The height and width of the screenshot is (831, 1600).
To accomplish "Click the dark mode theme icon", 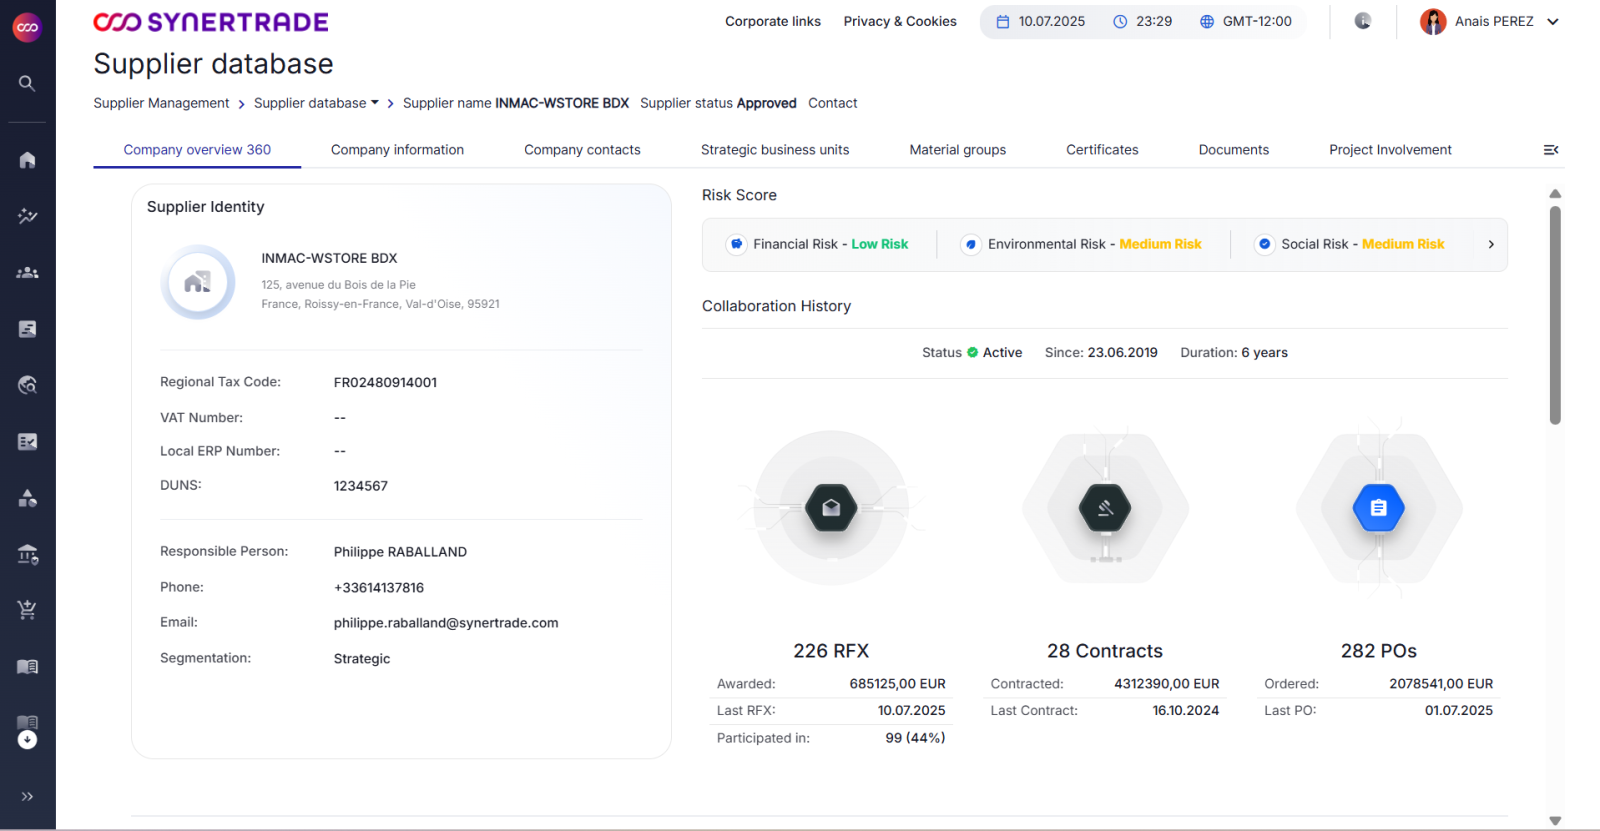I will coord(1363,21).
